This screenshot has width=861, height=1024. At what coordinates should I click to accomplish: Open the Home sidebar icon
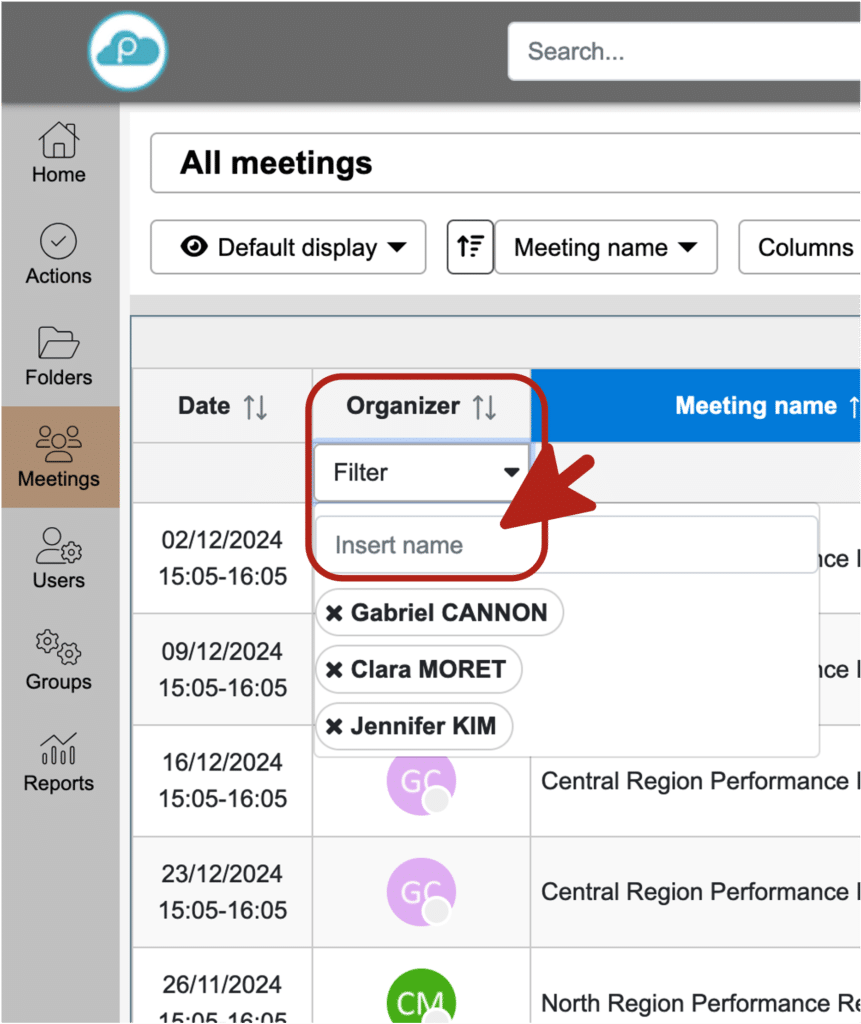59,141
